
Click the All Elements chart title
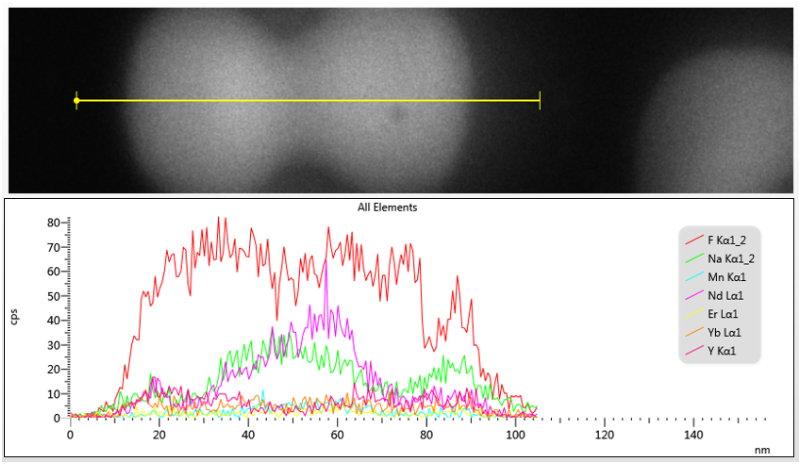(387, 207)
